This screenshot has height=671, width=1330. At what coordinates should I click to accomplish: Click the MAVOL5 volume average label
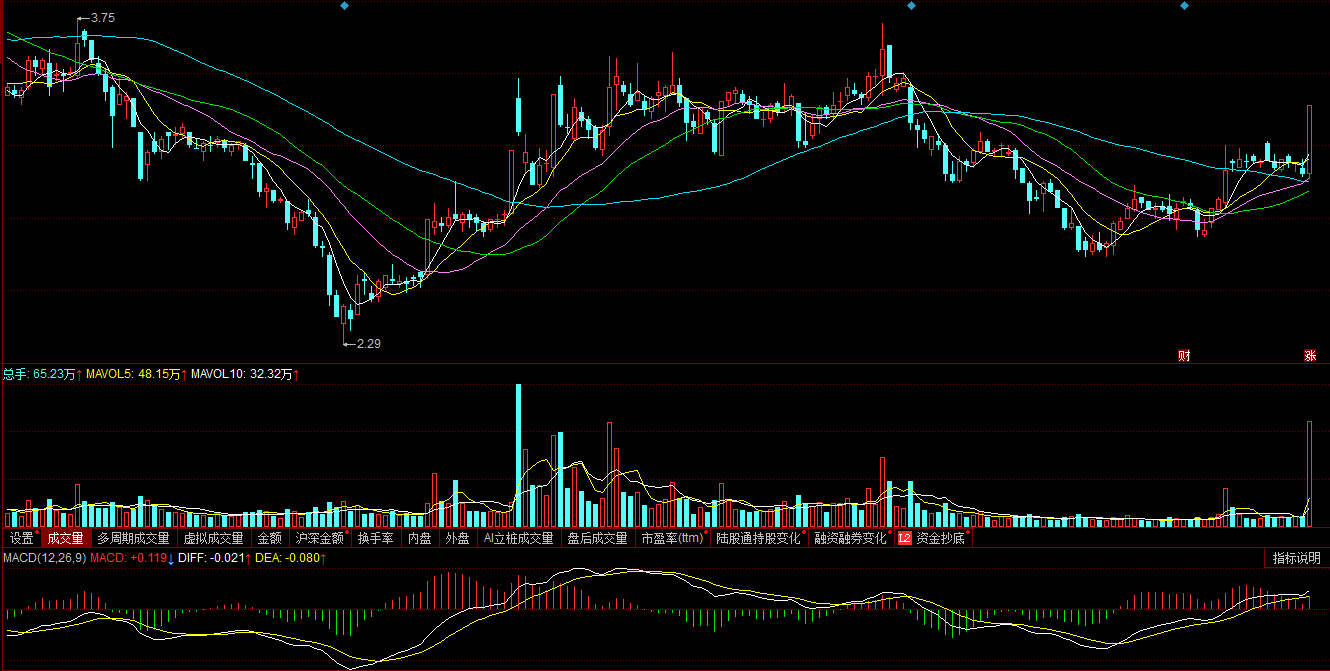coord(134,374)
